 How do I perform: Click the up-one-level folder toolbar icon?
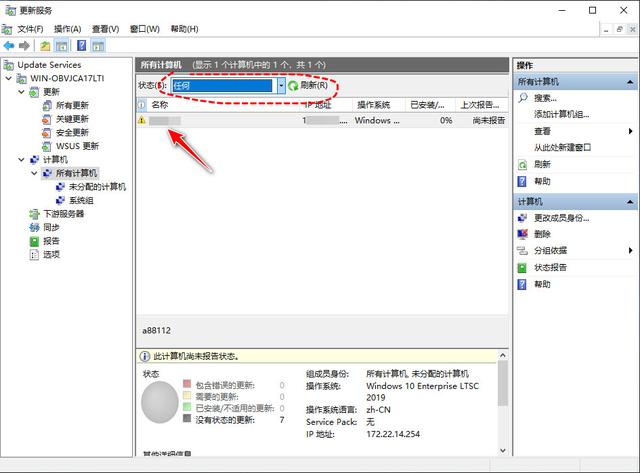point(45,46)
